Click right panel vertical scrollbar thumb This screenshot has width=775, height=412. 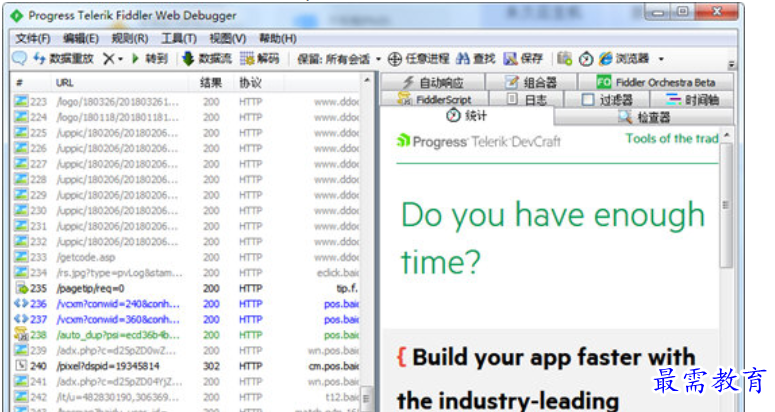726,205
